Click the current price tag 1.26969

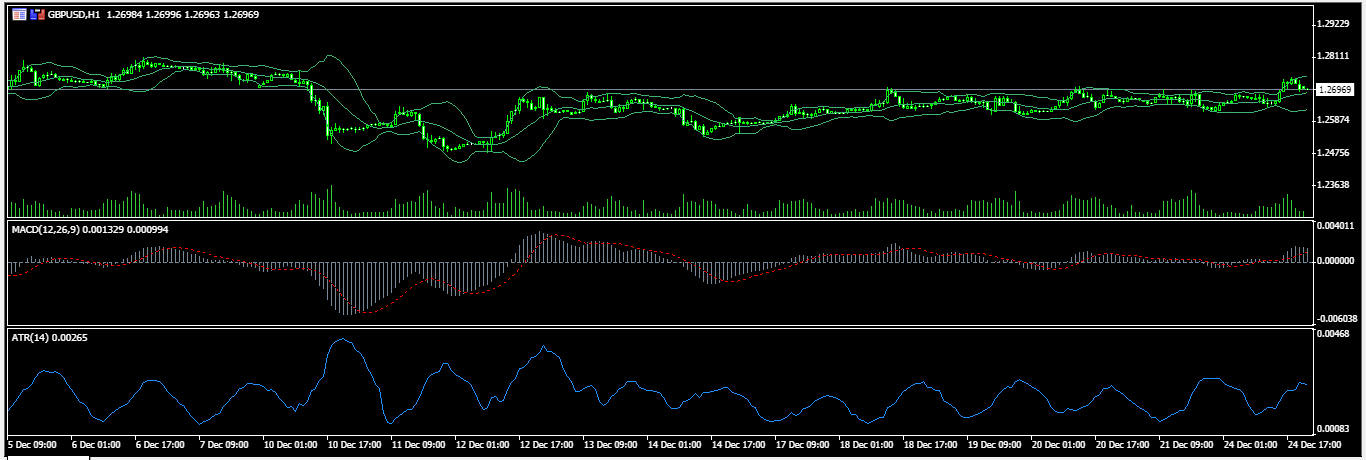point(1335,89)
